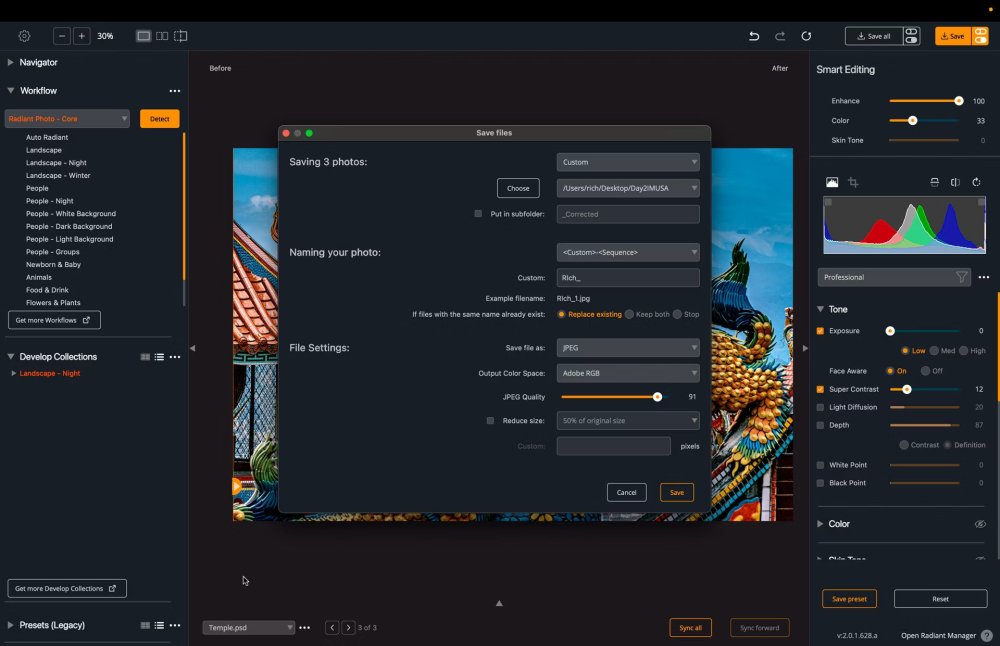
Task: Open Output Color Space dropdown
Action: [628, 373]
